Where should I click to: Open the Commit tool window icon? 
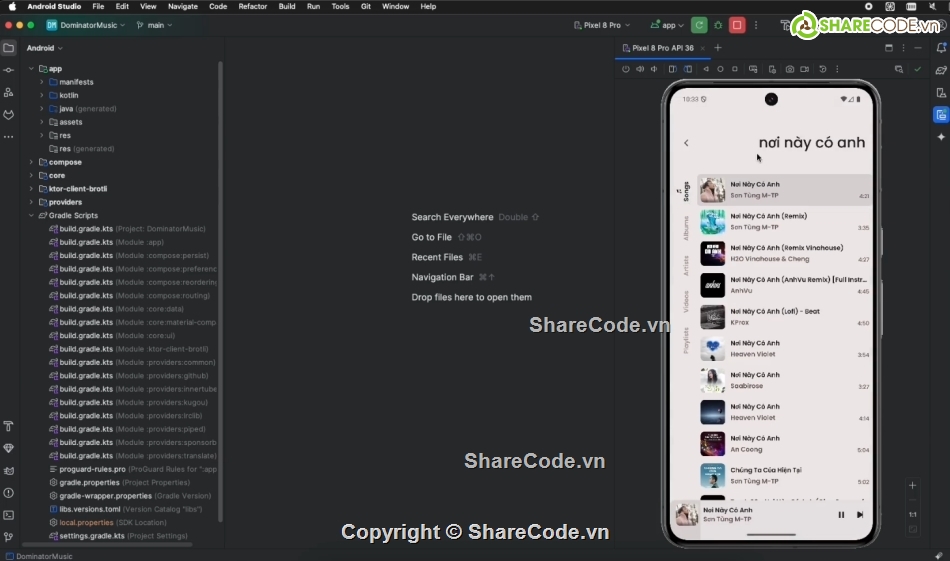click(8, 70)
